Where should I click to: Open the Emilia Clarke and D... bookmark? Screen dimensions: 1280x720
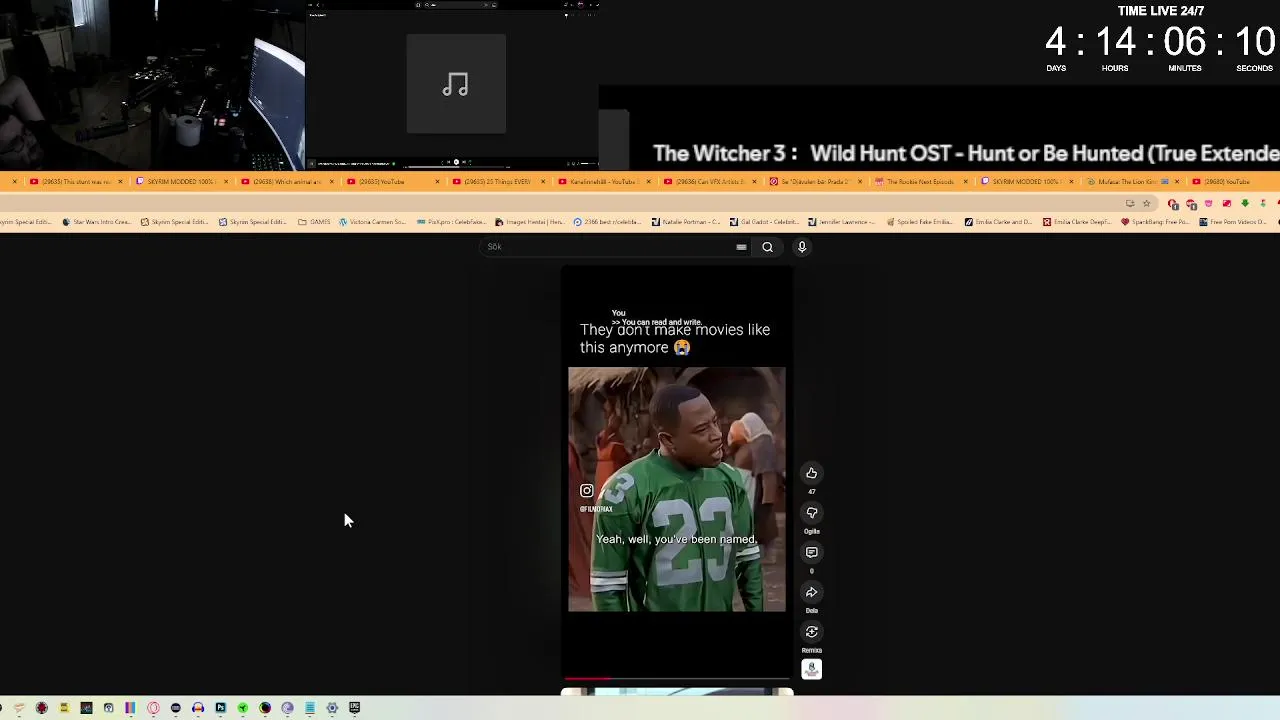(x=998, y=222)
